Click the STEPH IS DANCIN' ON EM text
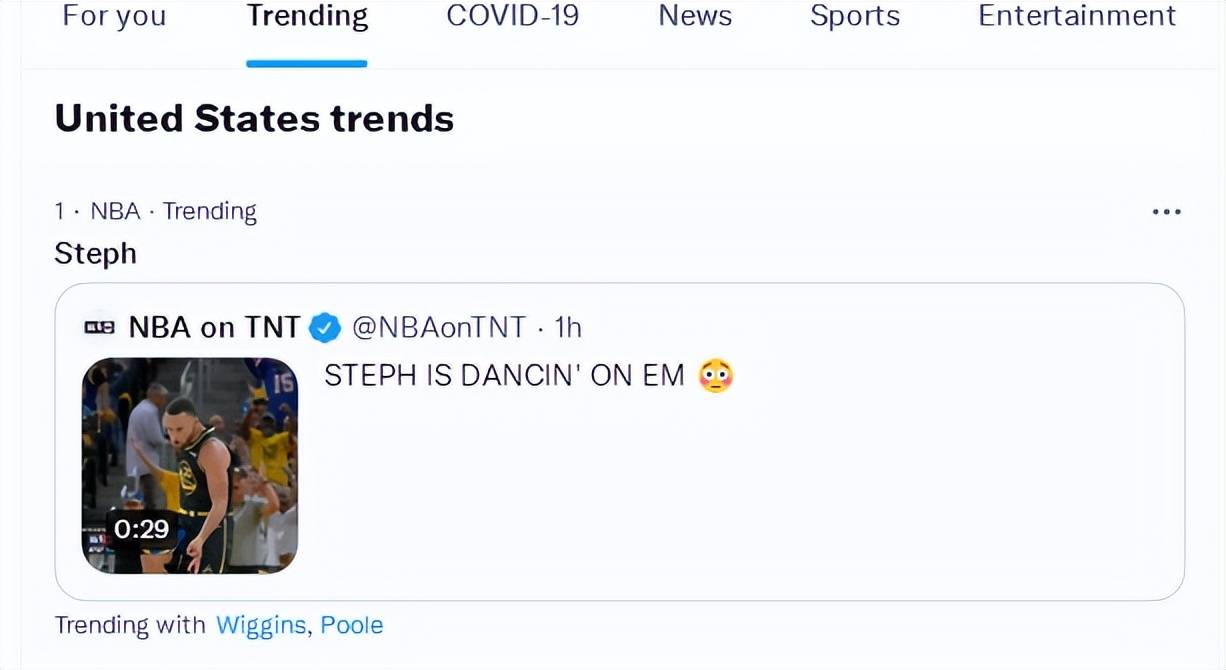 (505, 375)
